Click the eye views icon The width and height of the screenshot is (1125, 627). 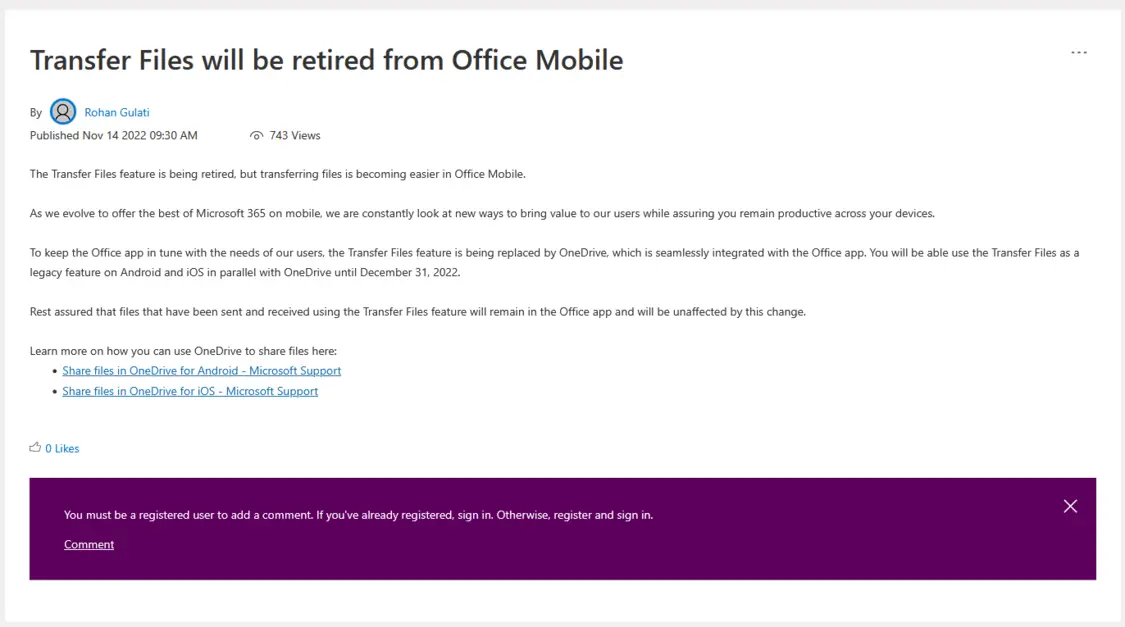tap(256, 136)
